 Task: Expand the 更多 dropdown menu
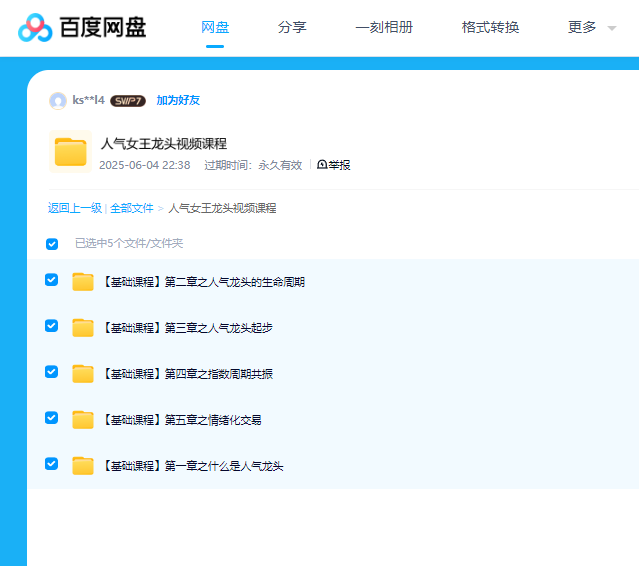(x=592, y=28)
